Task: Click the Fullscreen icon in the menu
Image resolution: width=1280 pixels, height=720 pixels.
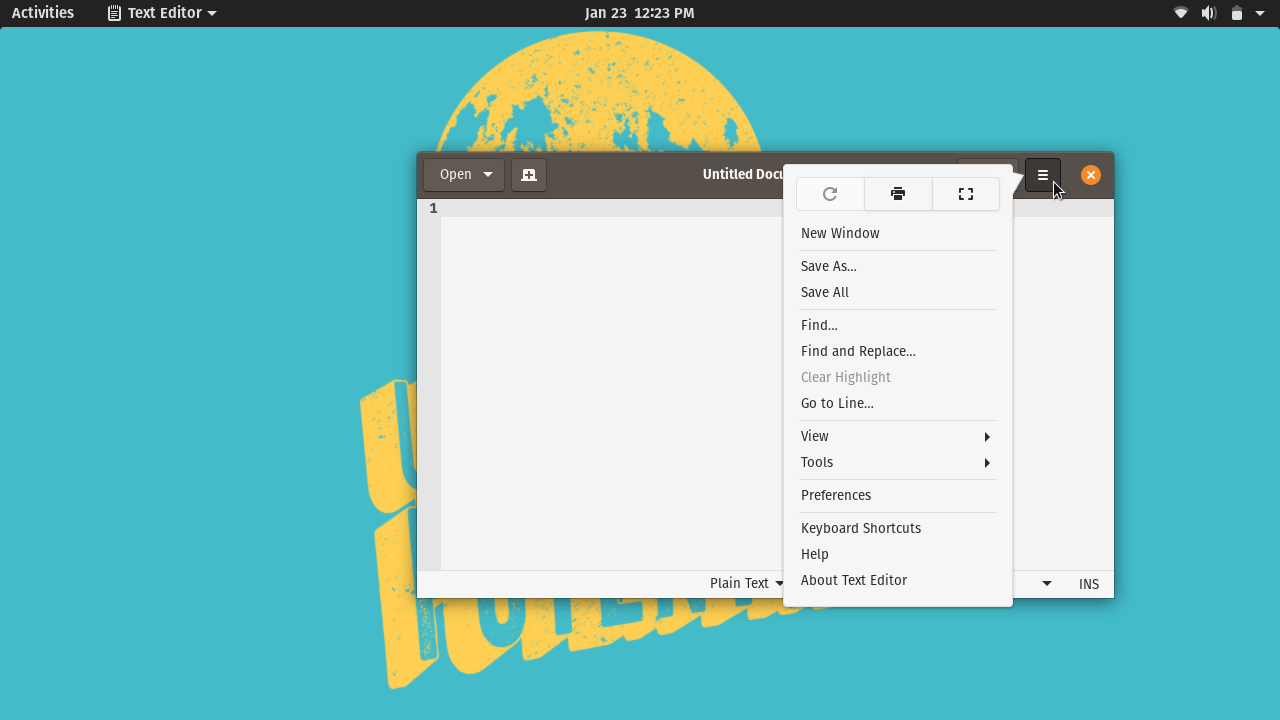Action: click(966, 194)
